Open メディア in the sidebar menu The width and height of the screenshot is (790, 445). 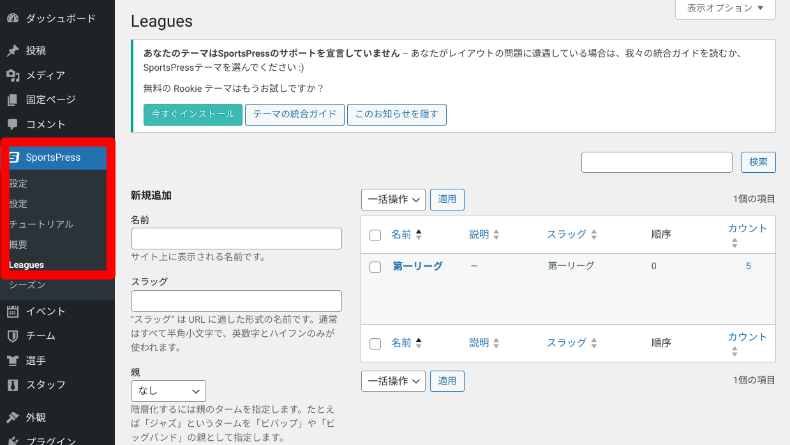pos(45,75)
